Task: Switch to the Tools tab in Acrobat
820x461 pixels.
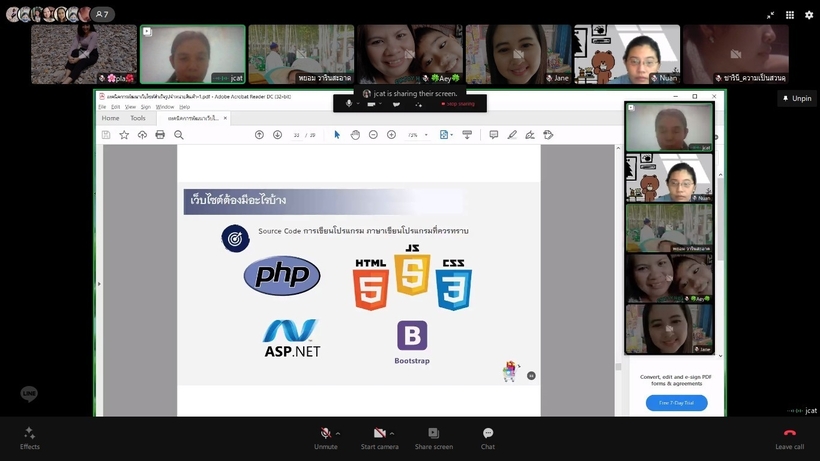Action: click(138, 118)
